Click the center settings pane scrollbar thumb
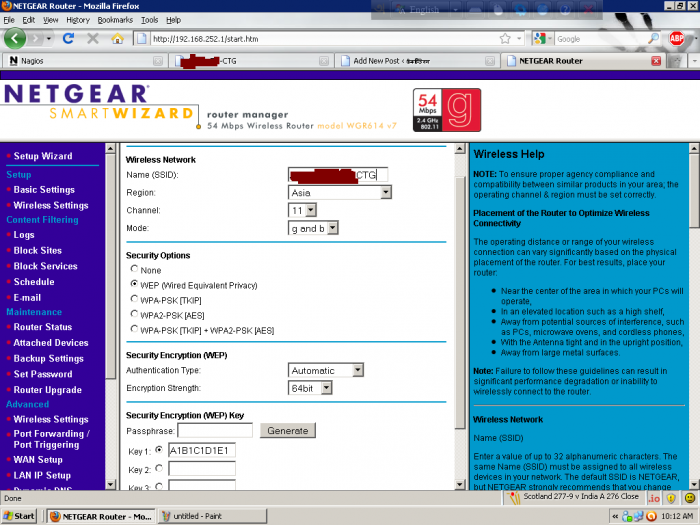Image resolution: width=700 pixels, height=525 pixels. 460,303
